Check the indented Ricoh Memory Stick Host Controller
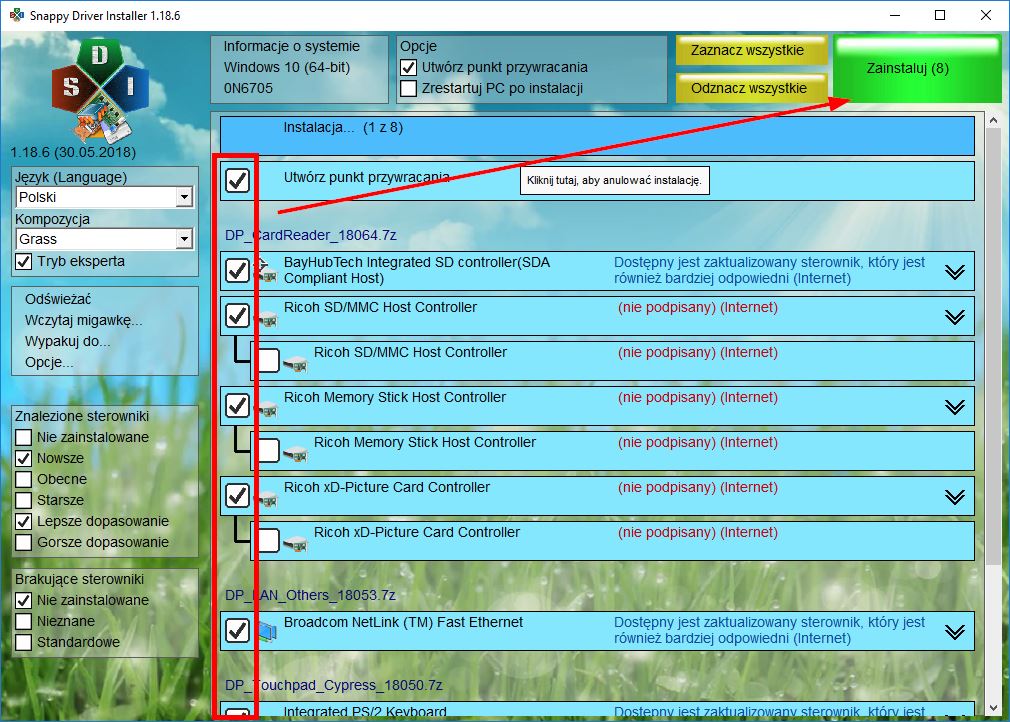The image size is (1010, 722). 267,451
